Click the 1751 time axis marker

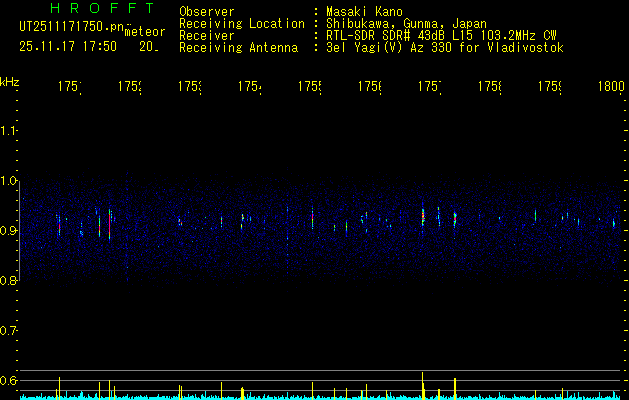pos(70,87)
